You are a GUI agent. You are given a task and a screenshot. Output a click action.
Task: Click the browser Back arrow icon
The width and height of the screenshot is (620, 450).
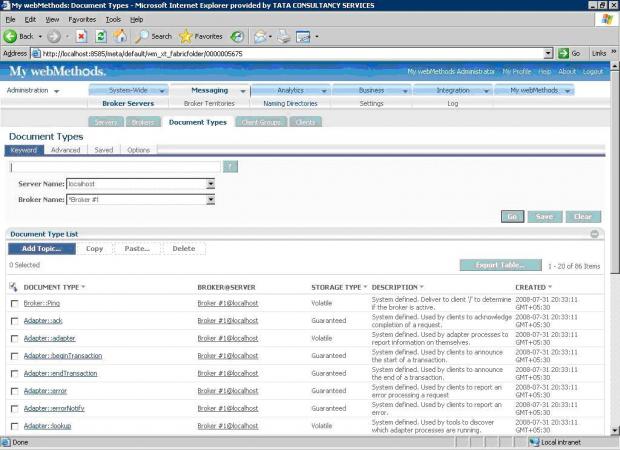(12, 36)
